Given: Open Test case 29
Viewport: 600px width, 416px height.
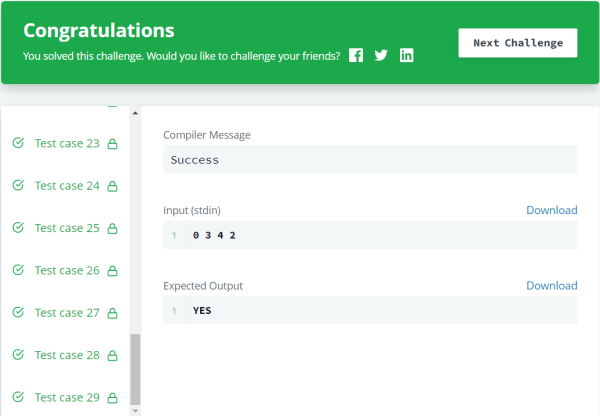Looking at the screenshot, I should point(67,398).
